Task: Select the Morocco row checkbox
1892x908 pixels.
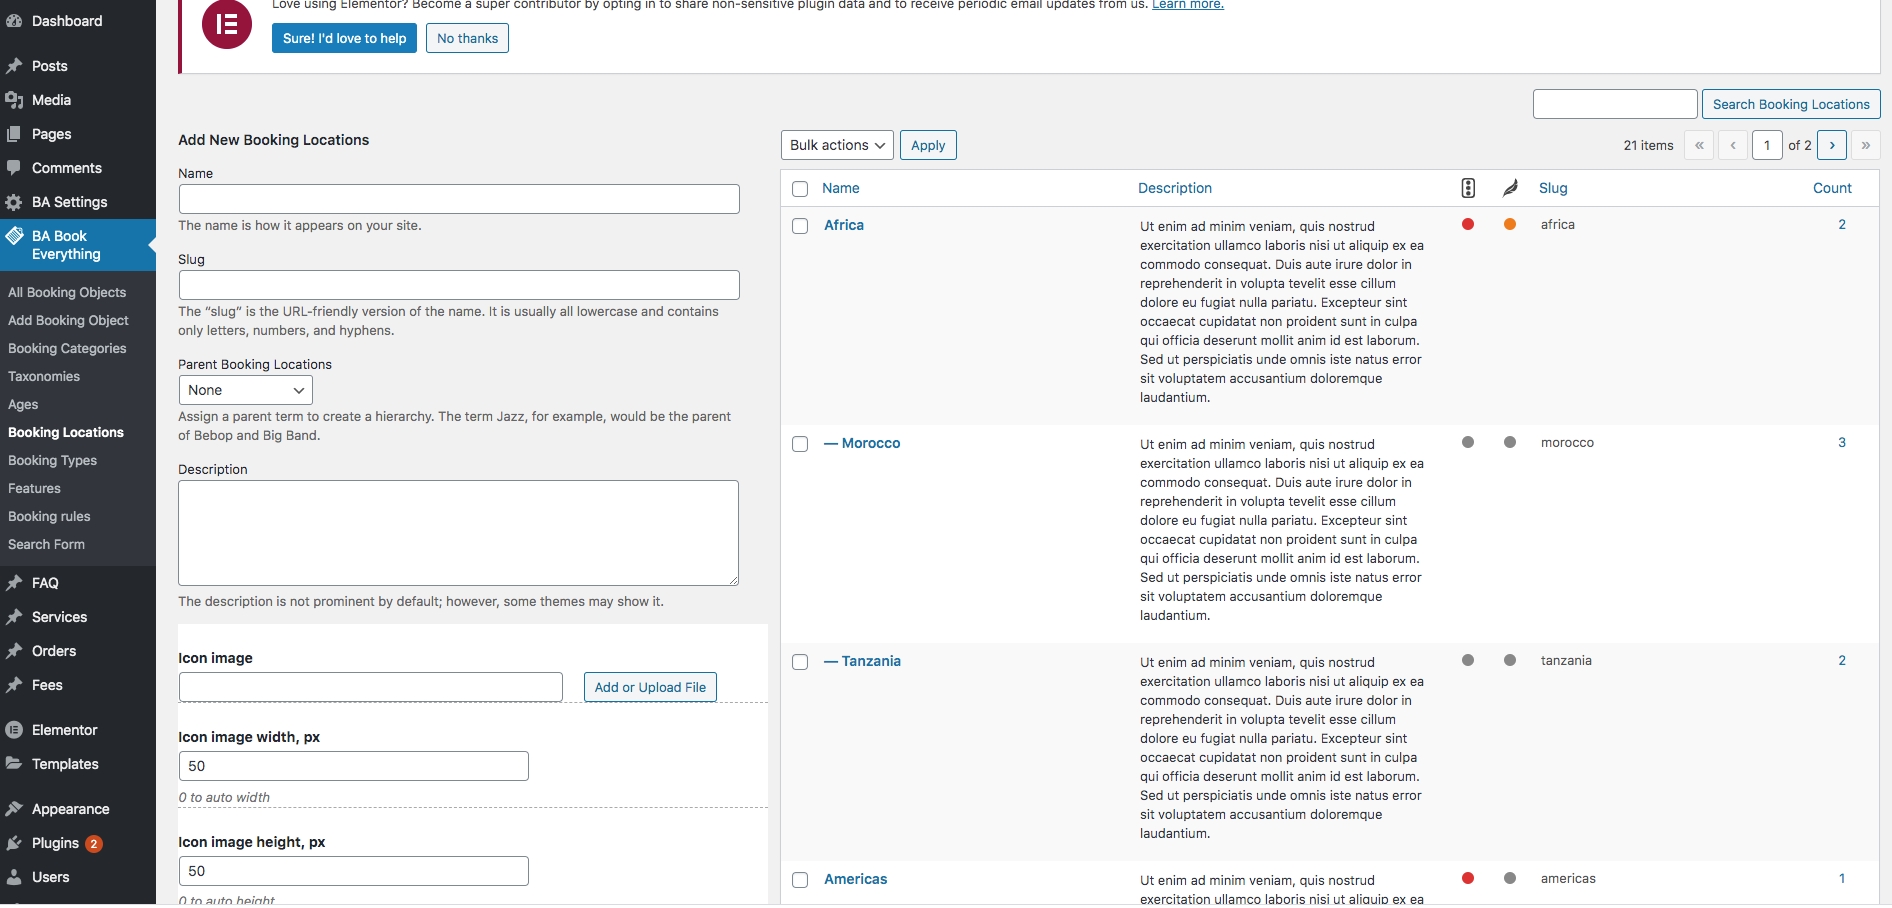Action: pyautogui.click(x=800, y=444)
